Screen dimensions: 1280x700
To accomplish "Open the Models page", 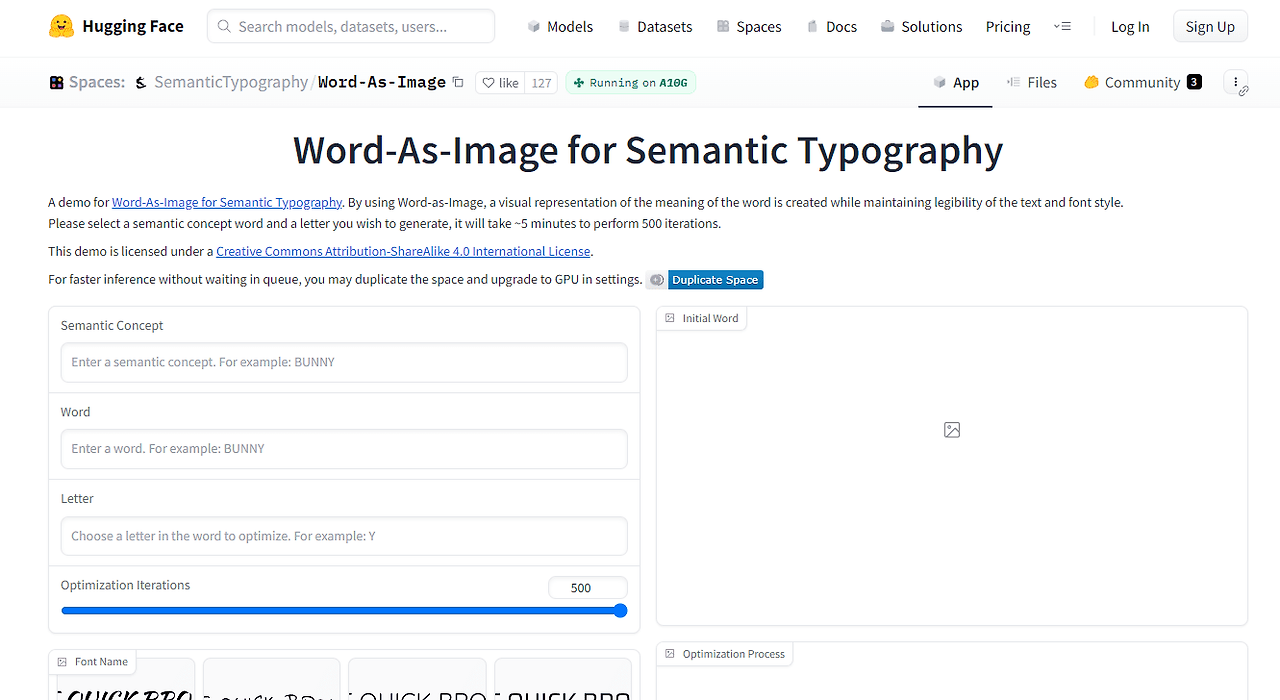I will [560, 27].
